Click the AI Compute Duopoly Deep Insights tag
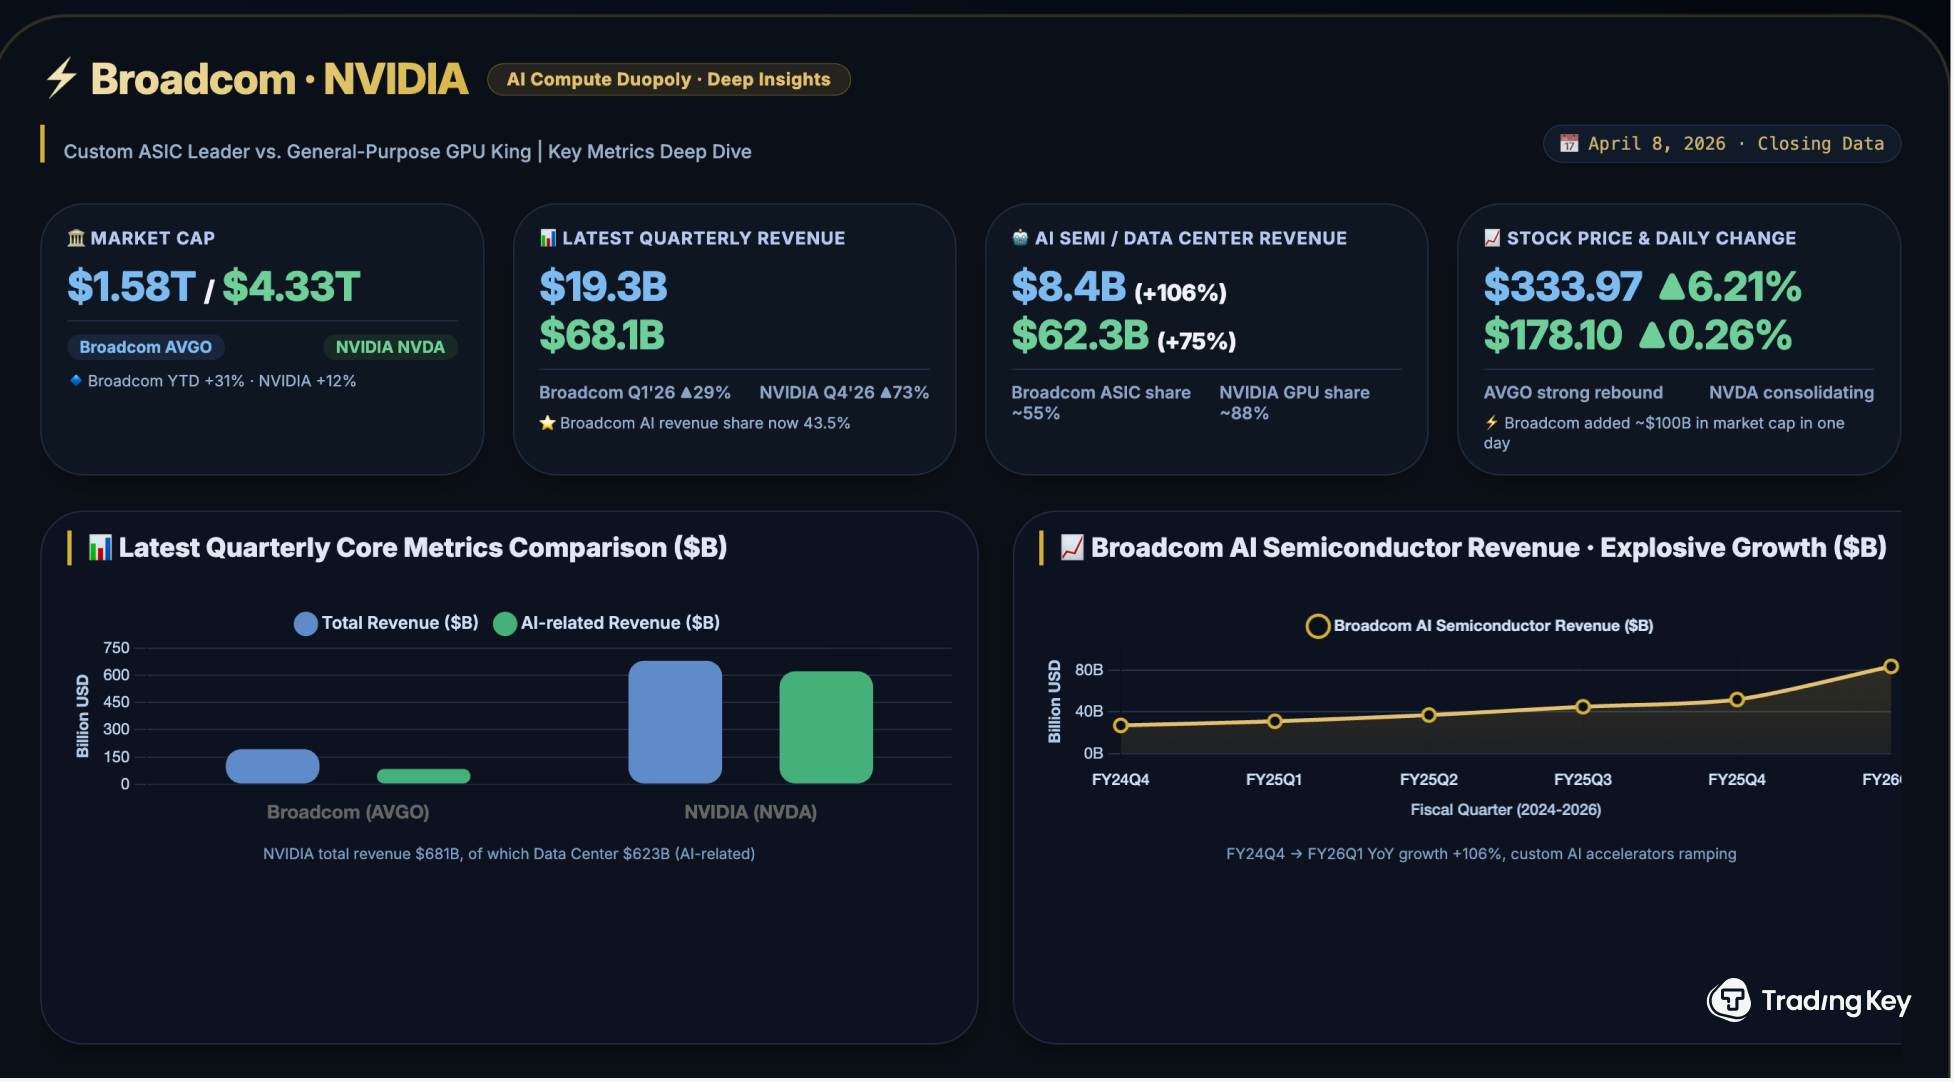The width and height of the screenshot is (1954, 1082). [x=668, y=79]
